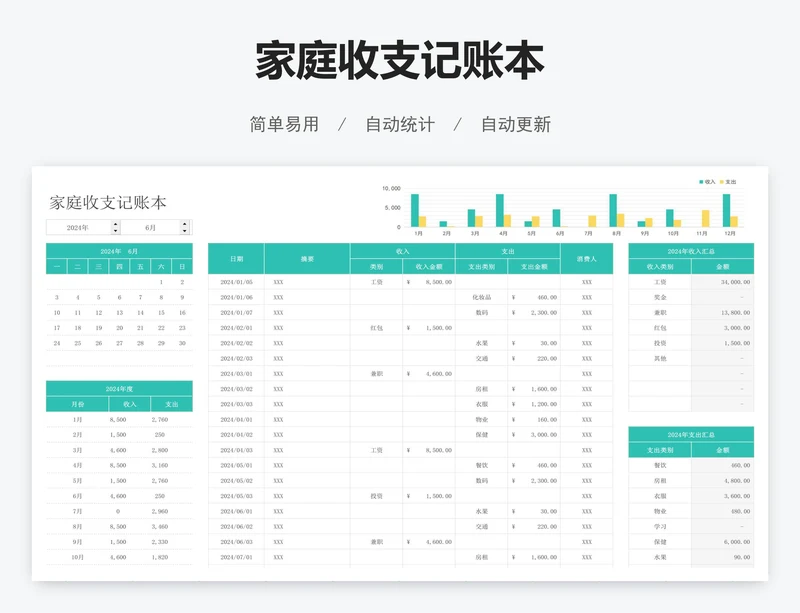Viewport: 800px width, 613px height.
Task: Click the 2024年收入汇总 table title
Action: pyautogui.click(x=691, y=251)
